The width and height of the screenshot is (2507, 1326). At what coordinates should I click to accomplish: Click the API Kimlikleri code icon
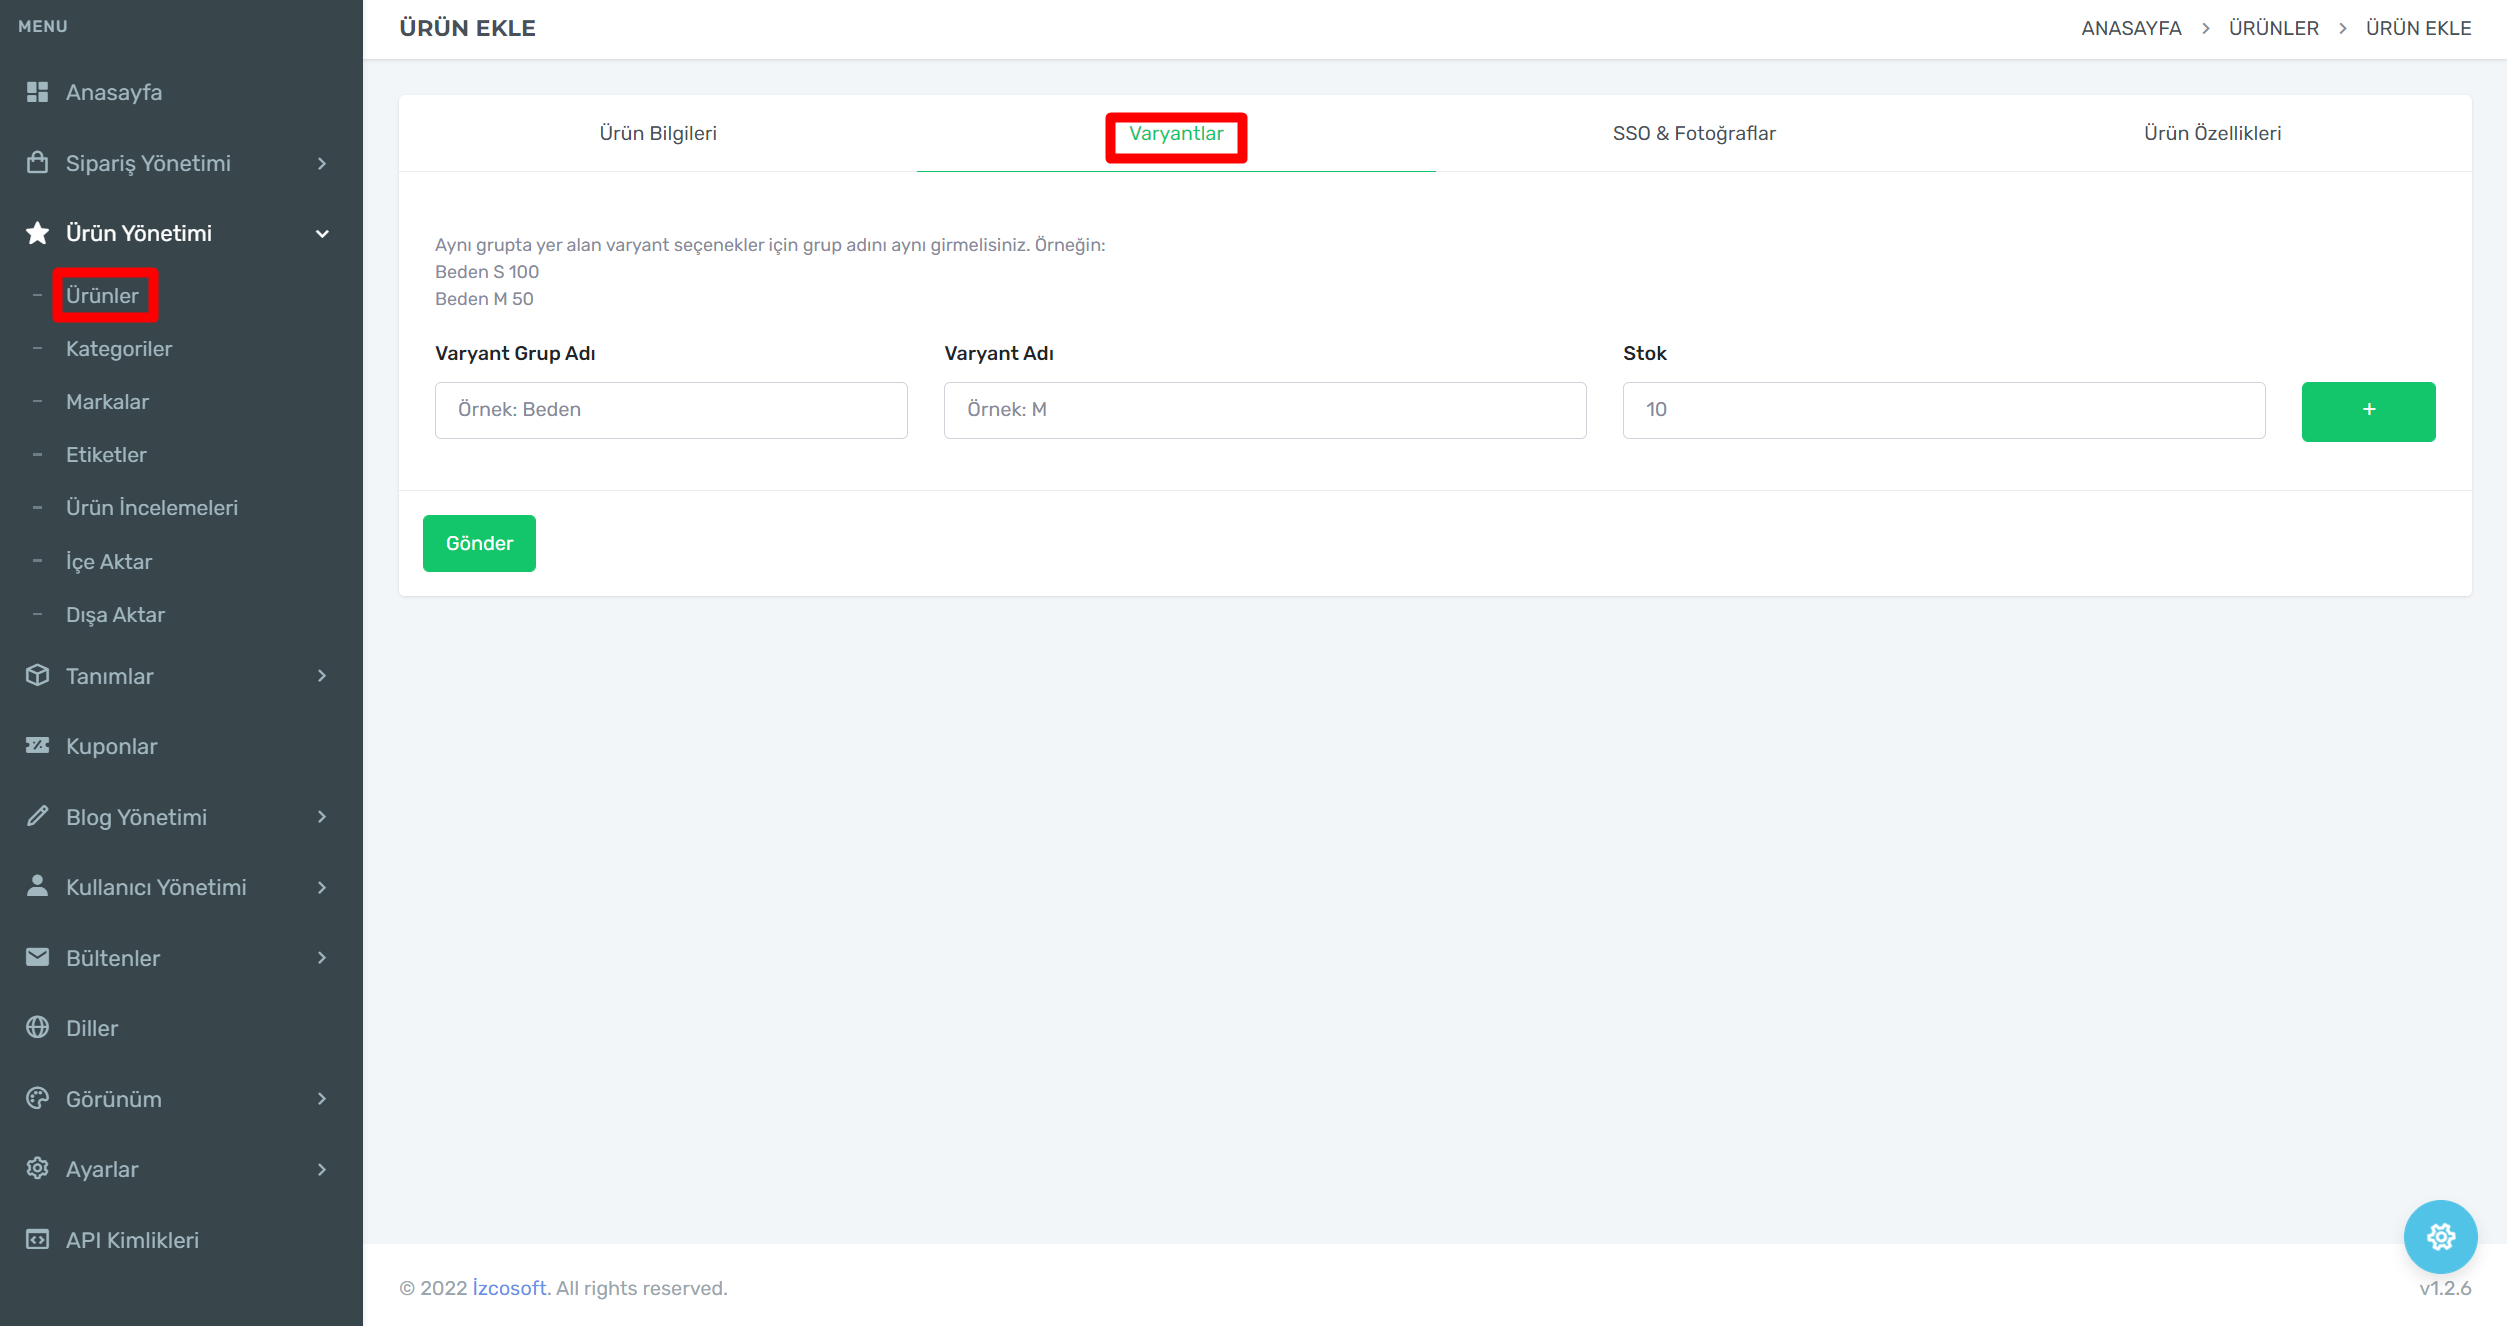[37, 1240]
